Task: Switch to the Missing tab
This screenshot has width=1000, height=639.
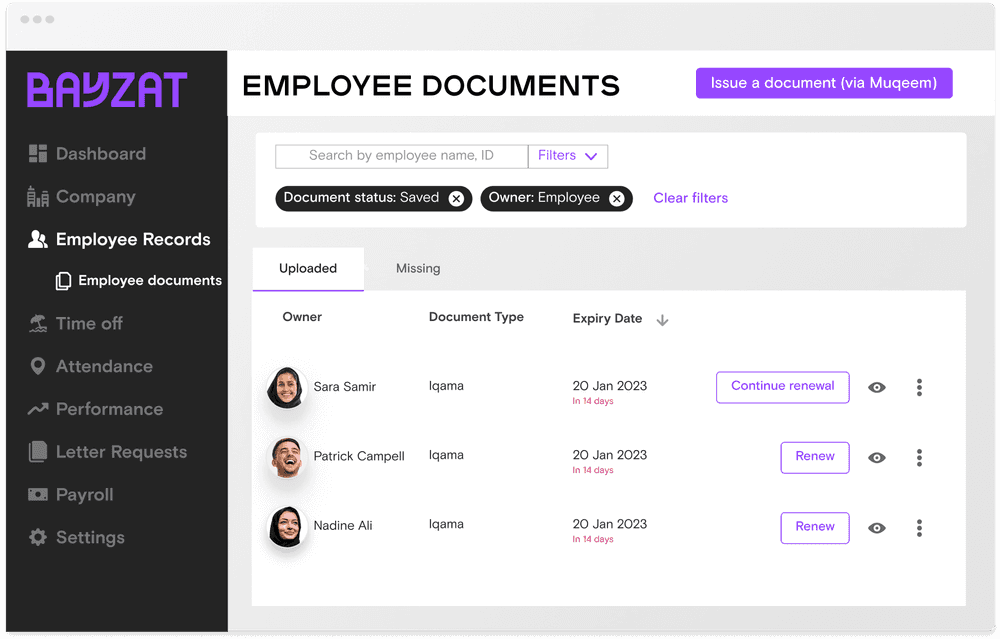Action: (418, 269)
